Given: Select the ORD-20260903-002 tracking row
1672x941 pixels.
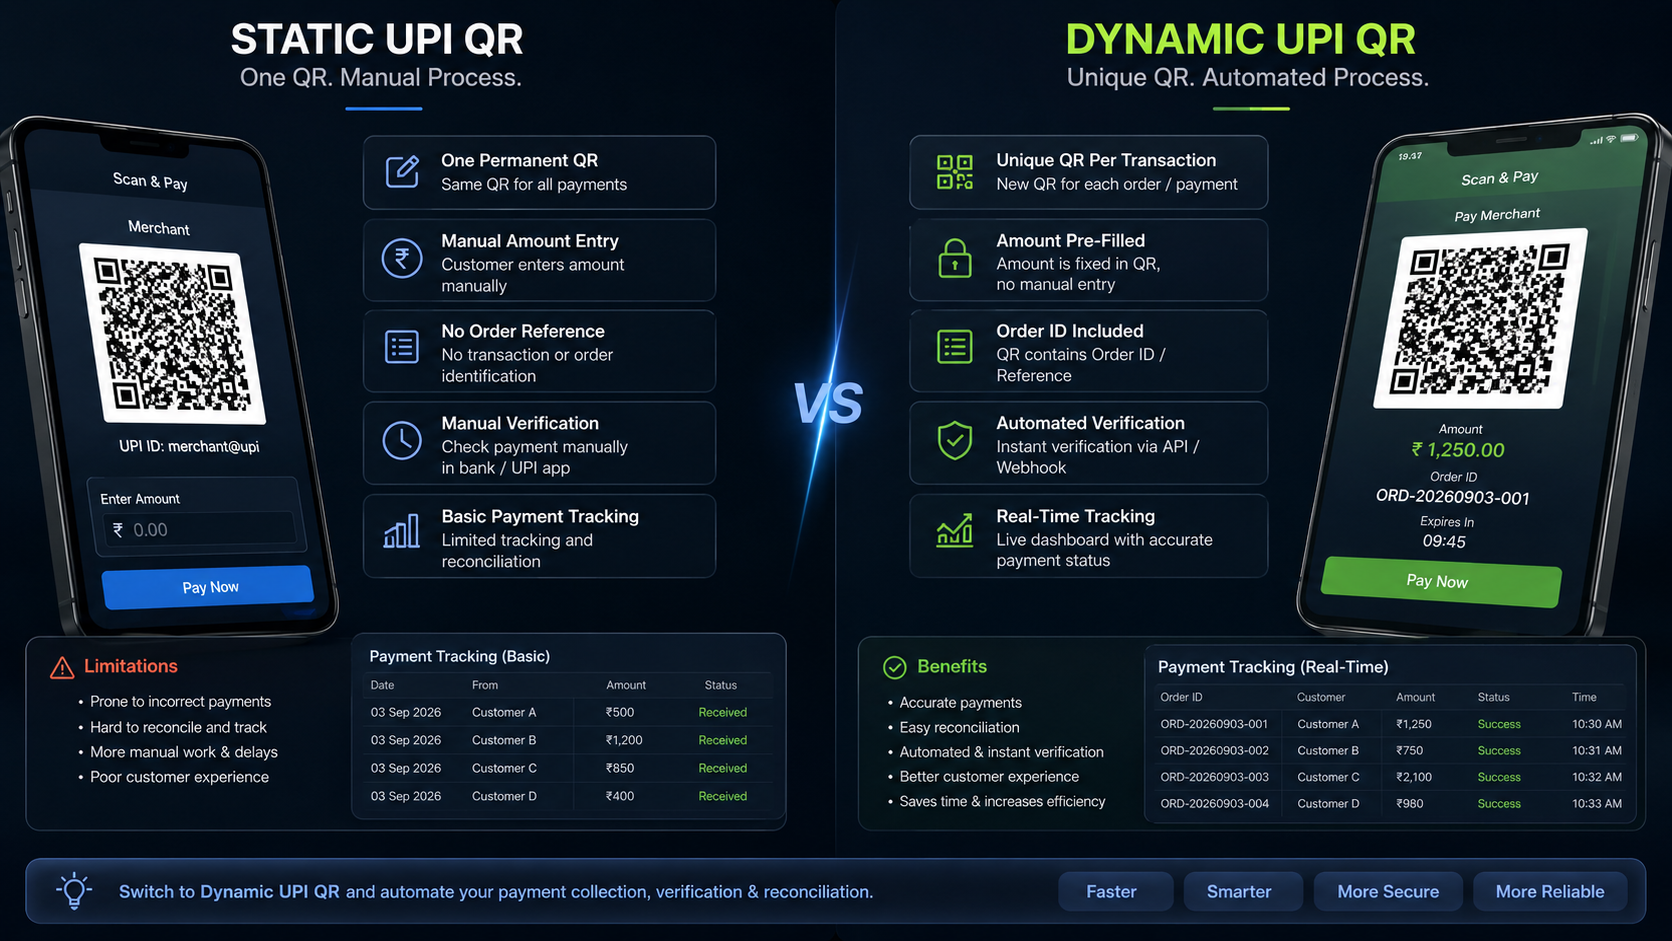Looking at the screenshot, I should click(1390, 750).
